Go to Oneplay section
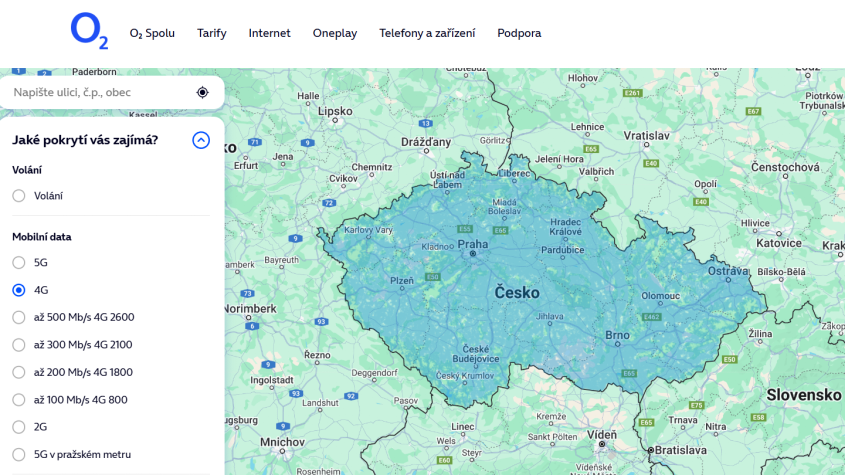 tap(335, 33)
